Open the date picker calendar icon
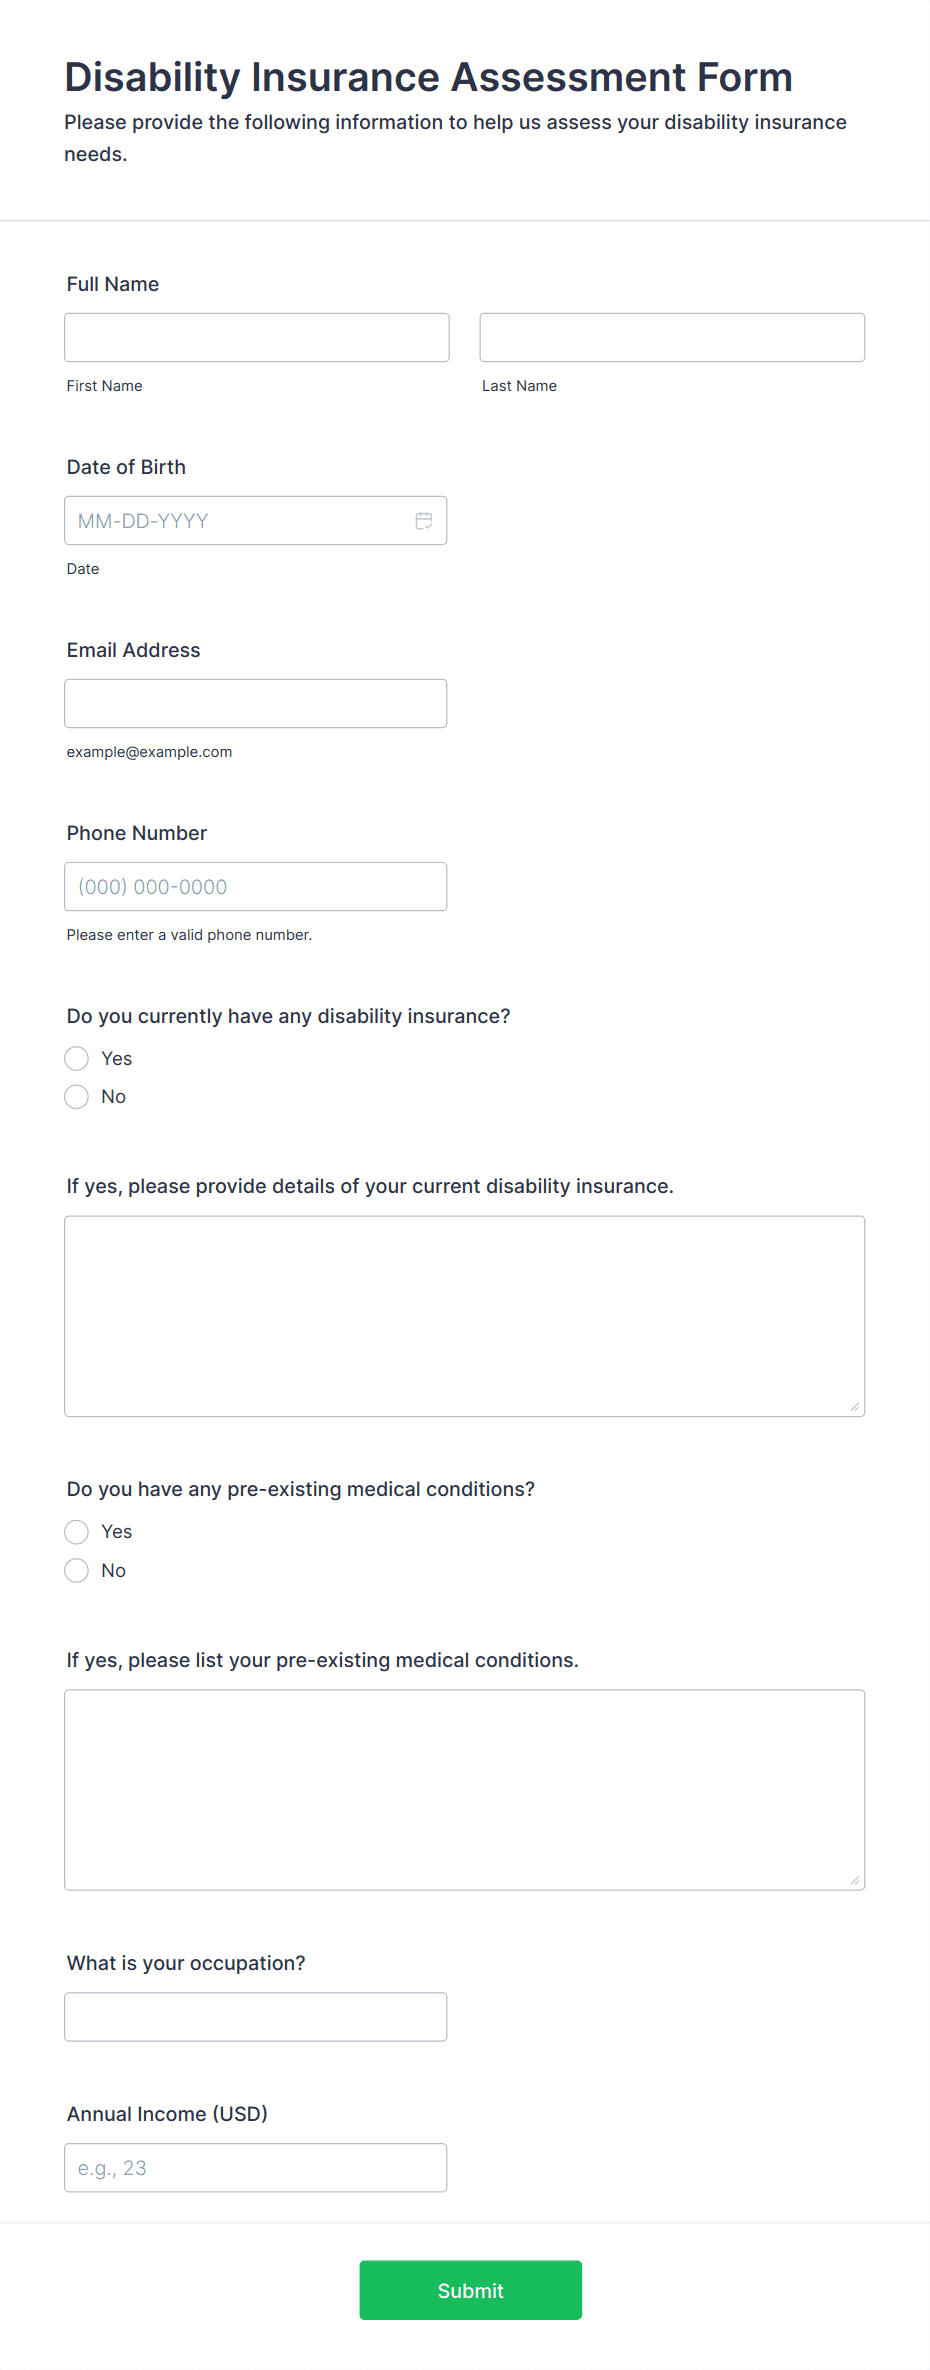Image resolution: width=930 pixels, height=2370 pixels. pyautogui.click(x=424, y=521)
